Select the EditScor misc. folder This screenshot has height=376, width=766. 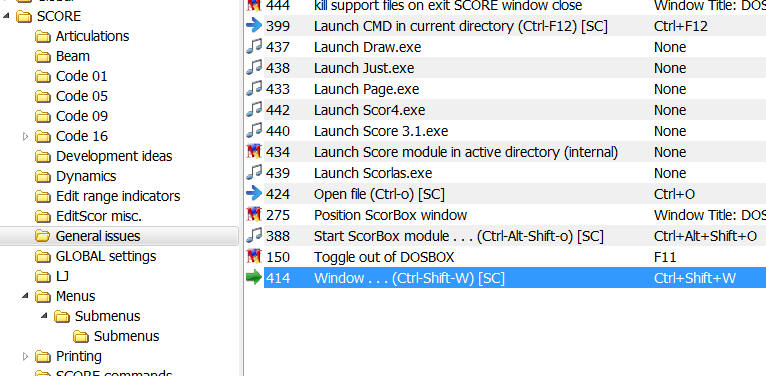(99, 216)
